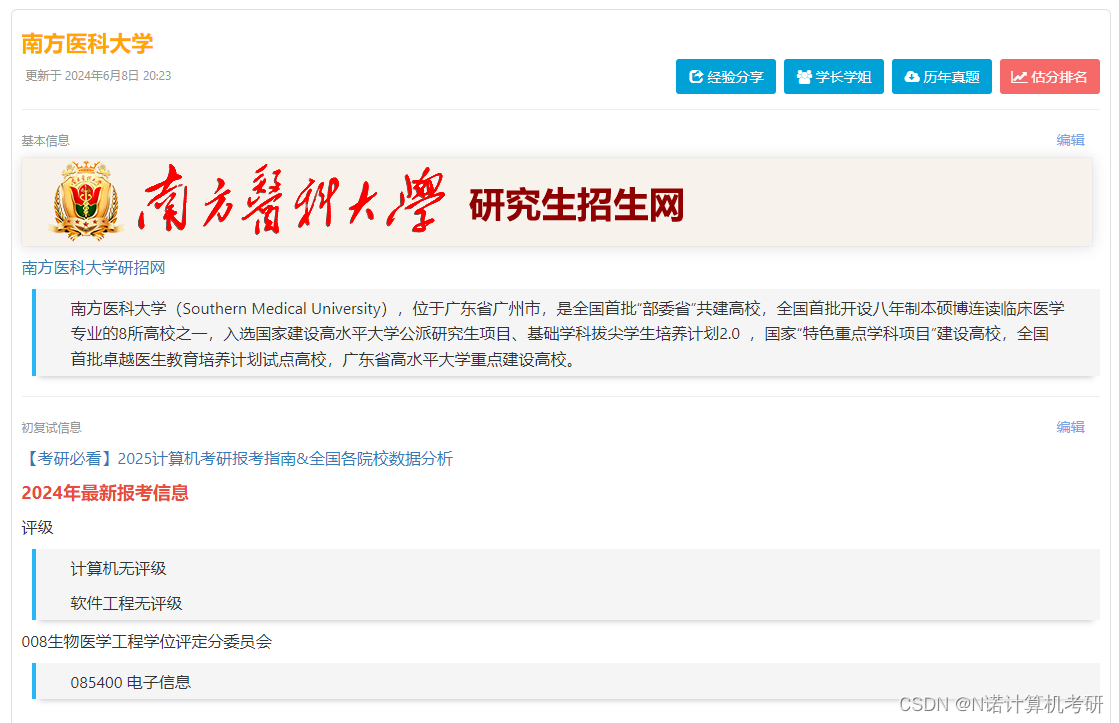Open the 南方医科大学研招网 link
The height and width of the screenshot is (723, 1119).
pos(93,268)
